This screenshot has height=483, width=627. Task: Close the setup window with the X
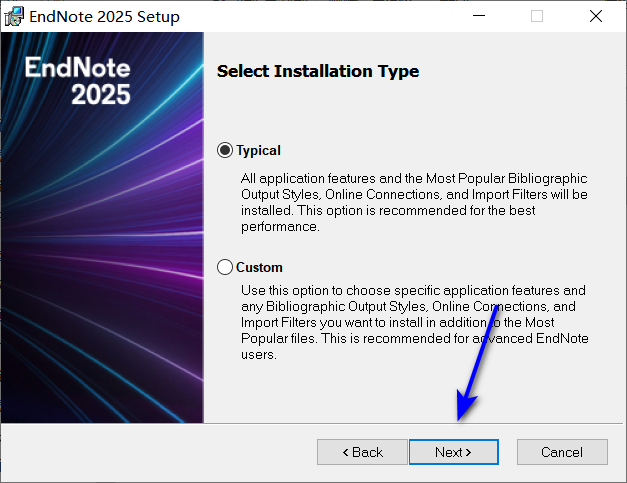click(x=596, y=16)
